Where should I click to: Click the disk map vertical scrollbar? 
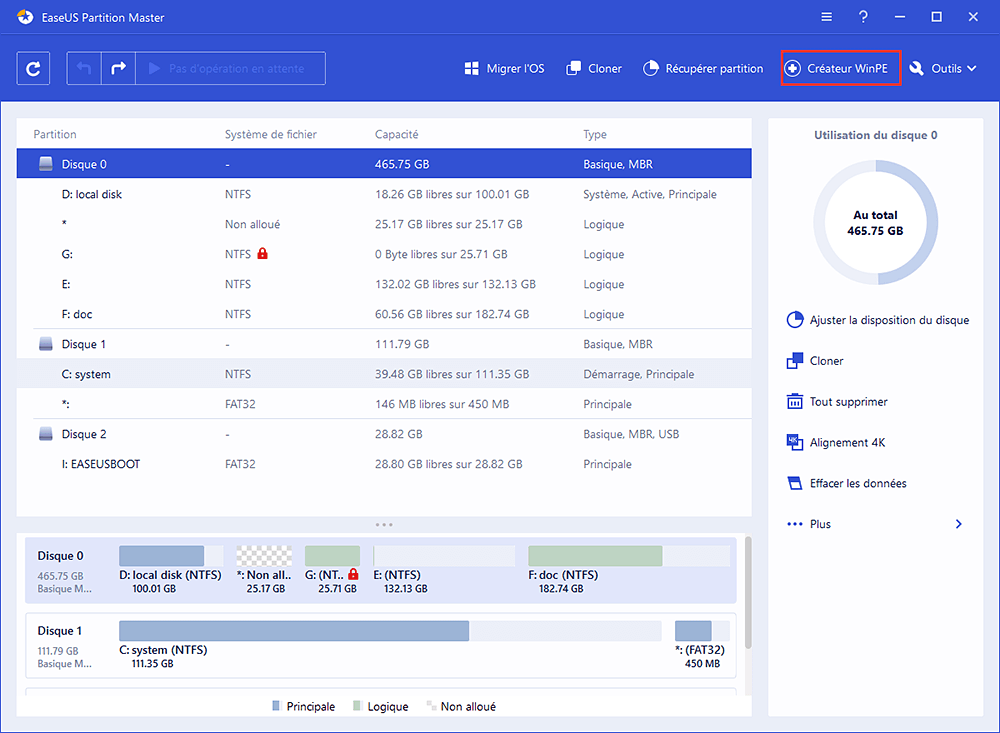(747, 593)
